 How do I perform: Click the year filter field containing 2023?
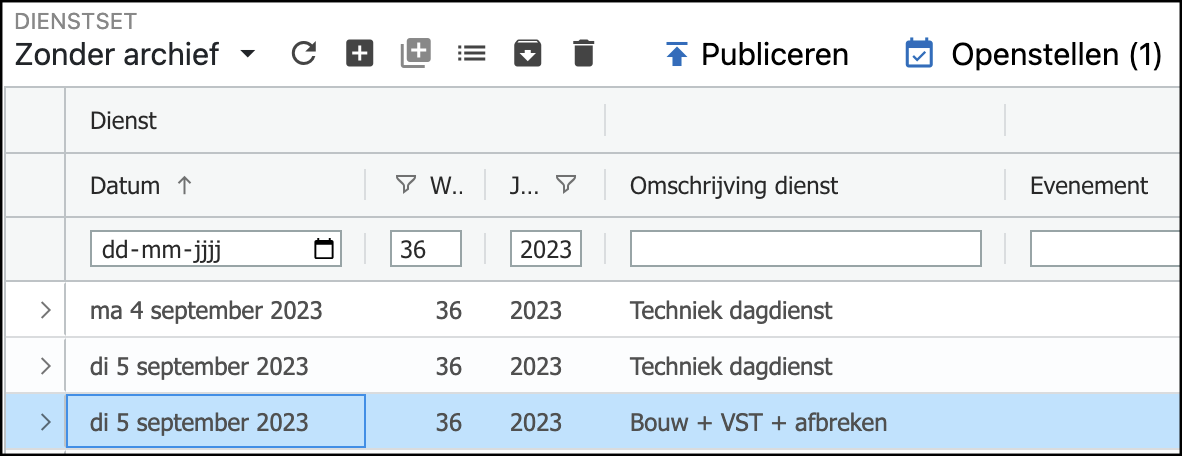pos(546,249)
